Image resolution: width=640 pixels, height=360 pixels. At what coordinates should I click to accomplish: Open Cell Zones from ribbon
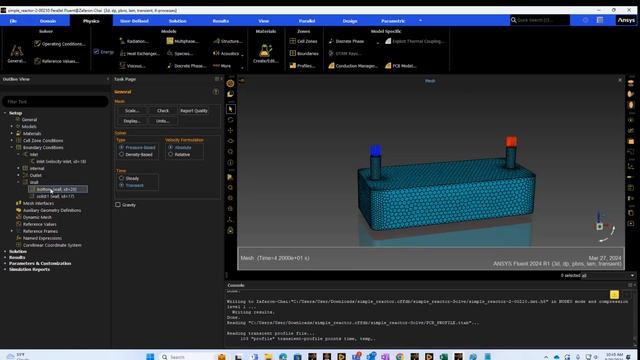pos(303,41)
